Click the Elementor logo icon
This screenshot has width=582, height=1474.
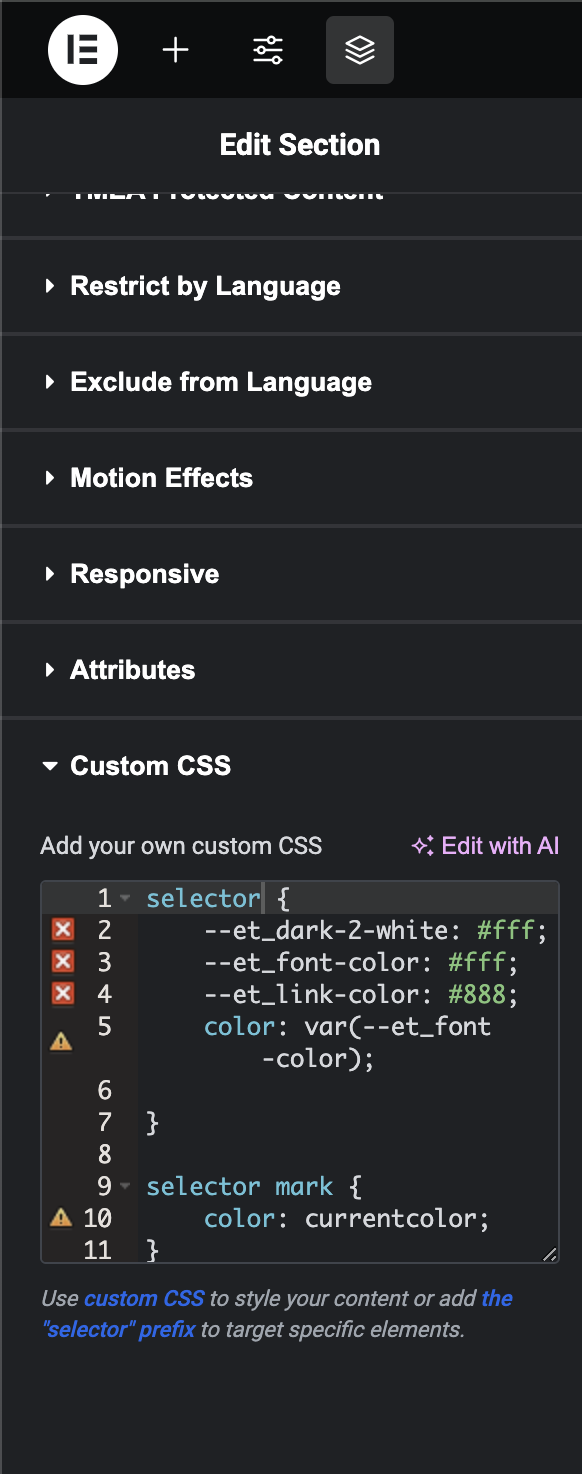click(x=83, y=50)
